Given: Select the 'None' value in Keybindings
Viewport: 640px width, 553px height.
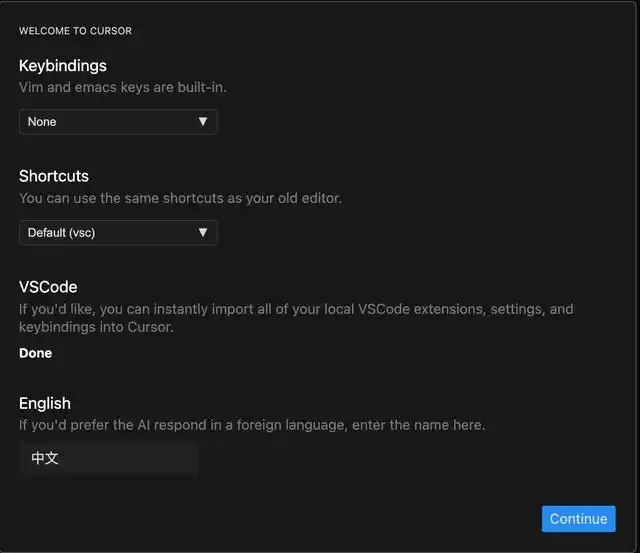Looking at the screenshot, I should [42, 122].
